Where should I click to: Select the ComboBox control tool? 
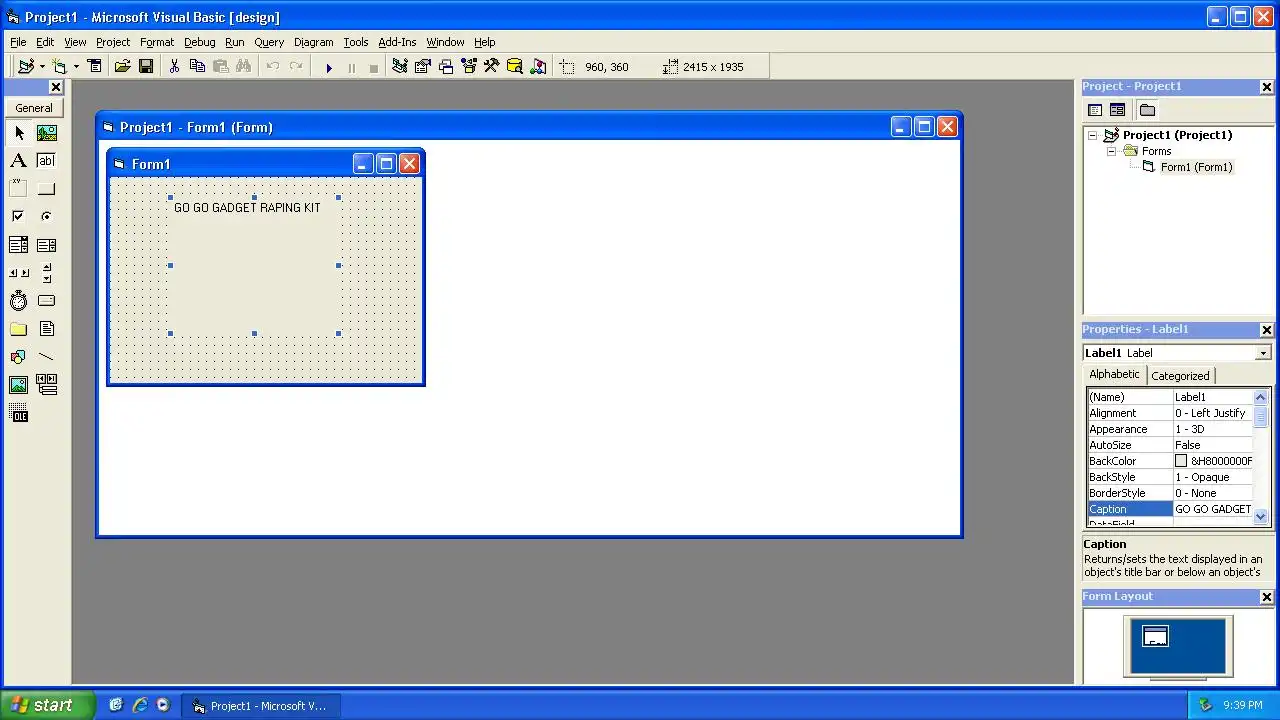pyautogui.click(x=19, y=245)
